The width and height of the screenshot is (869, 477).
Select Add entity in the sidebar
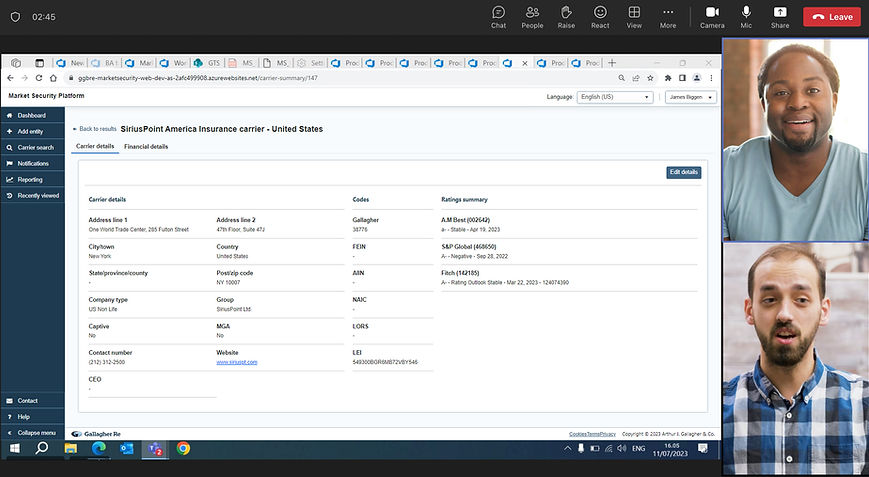[x=32, y=131]
